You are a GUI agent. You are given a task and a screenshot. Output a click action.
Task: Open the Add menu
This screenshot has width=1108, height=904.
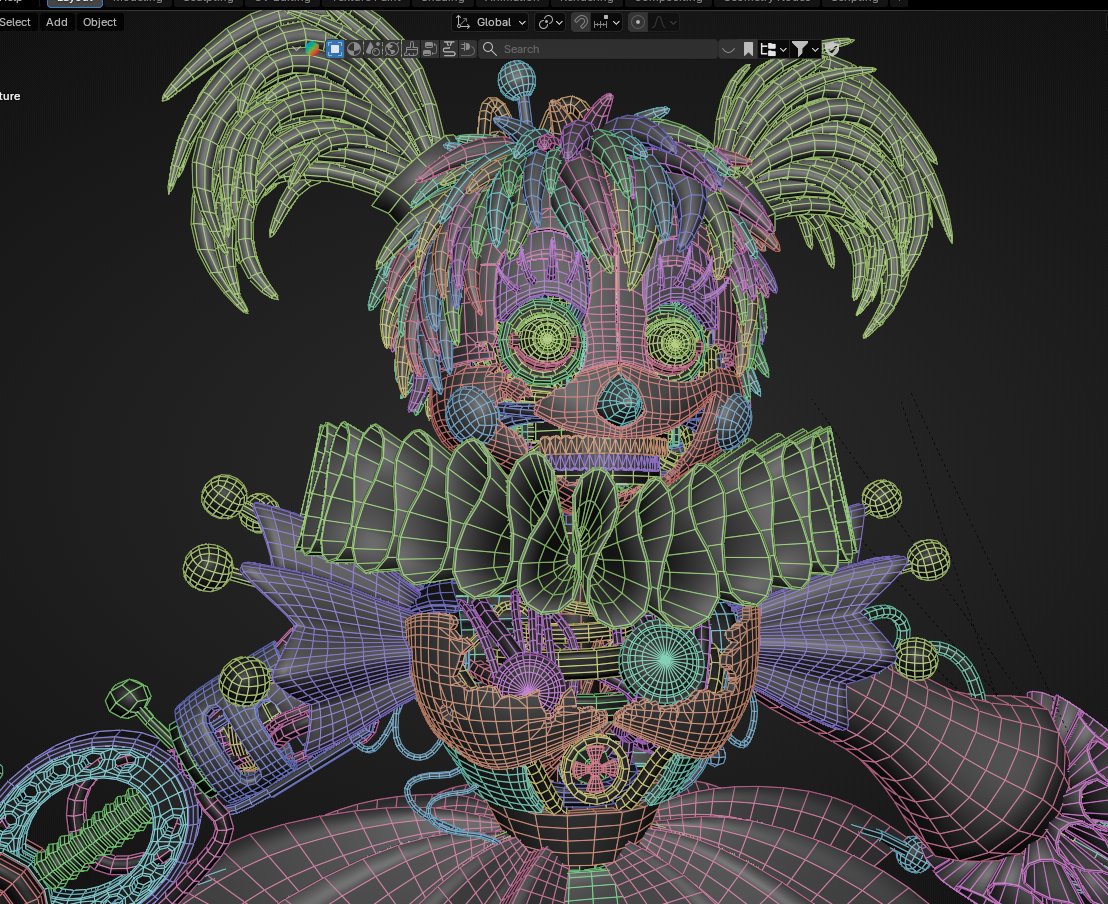(x=57, y=22)
